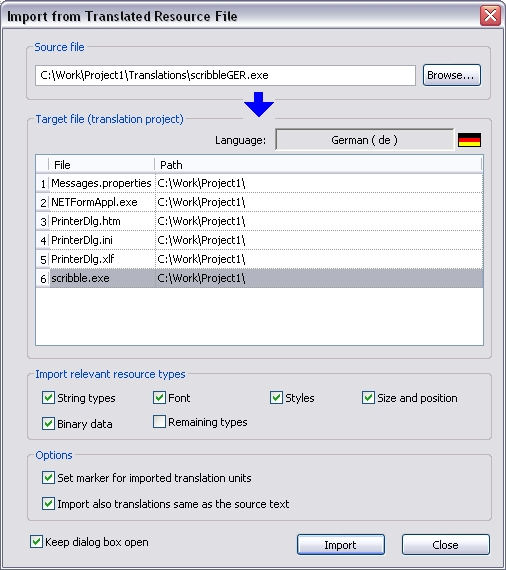Uncheck Binary data option

pos(48,424)
